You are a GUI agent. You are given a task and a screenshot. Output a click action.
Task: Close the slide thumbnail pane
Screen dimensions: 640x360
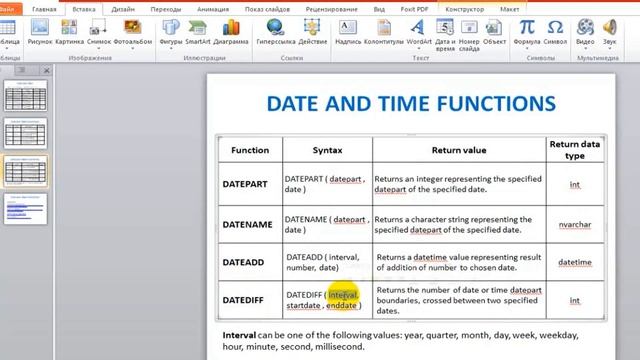[47, 70]
